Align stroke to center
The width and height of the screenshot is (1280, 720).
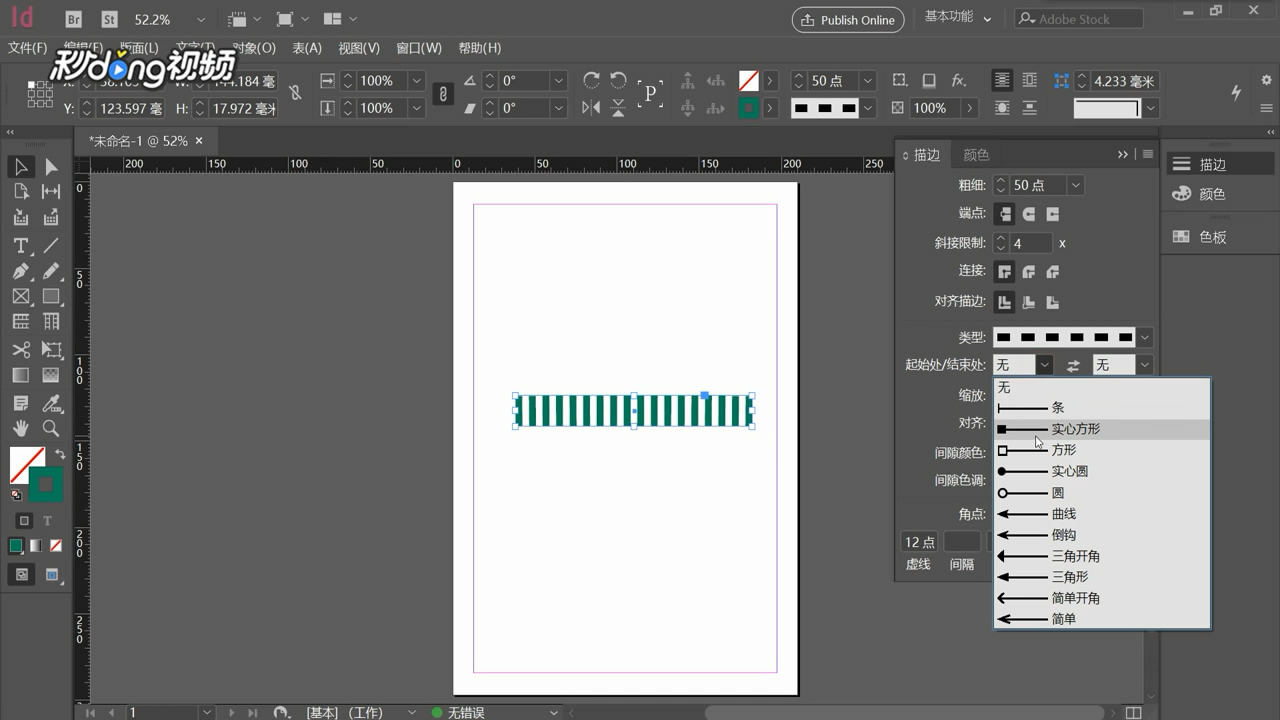tap(1004, 302)
